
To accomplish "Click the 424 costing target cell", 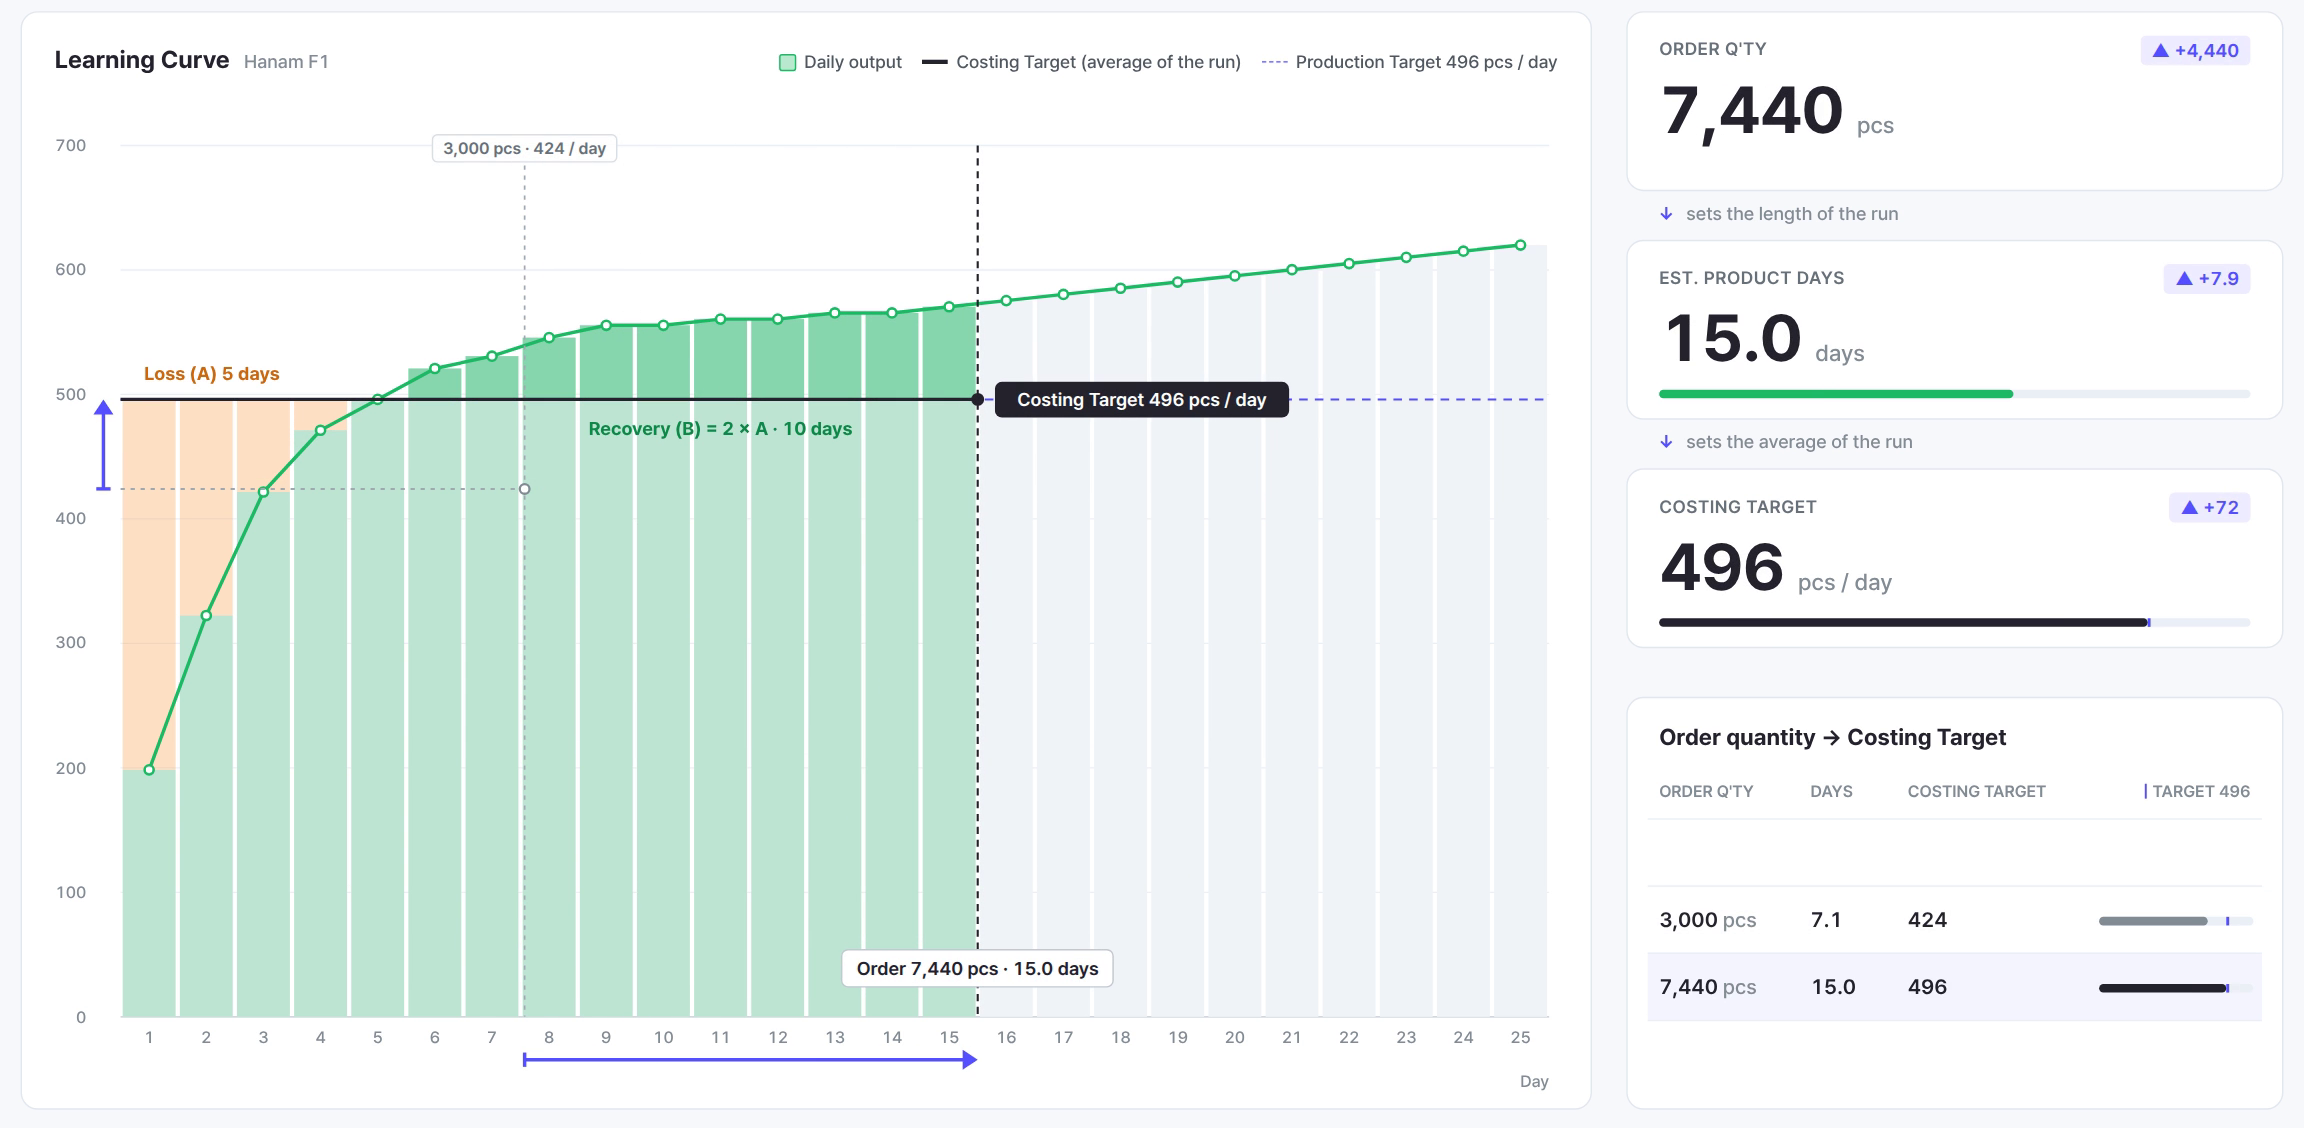I will 1927,920.
